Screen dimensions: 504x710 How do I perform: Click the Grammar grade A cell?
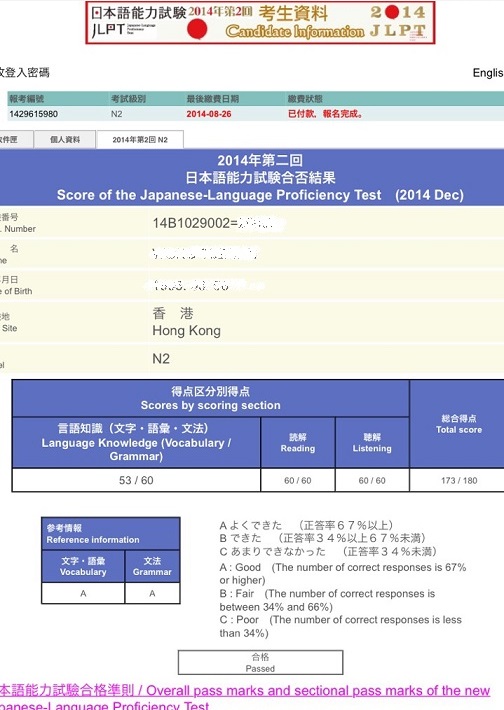(152, 593)
